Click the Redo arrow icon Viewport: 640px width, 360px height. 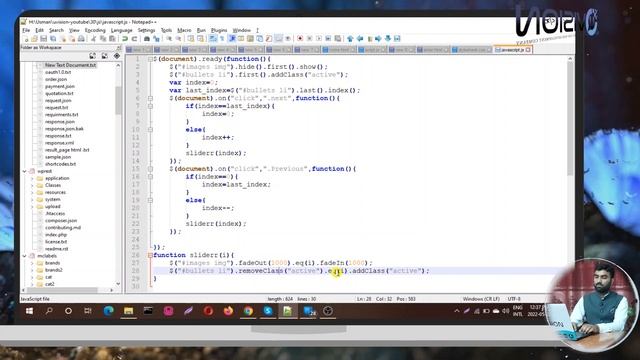tap(134, 39)
